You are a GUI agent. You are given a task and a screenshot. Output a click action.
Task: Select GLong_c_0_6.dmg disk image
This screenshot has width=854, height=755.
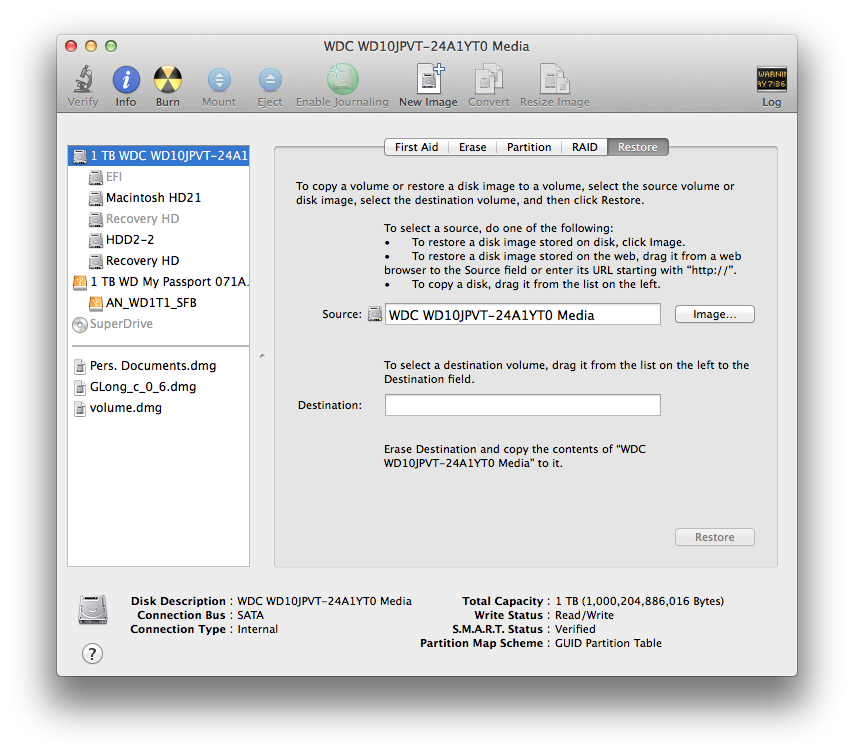(158, 387)
